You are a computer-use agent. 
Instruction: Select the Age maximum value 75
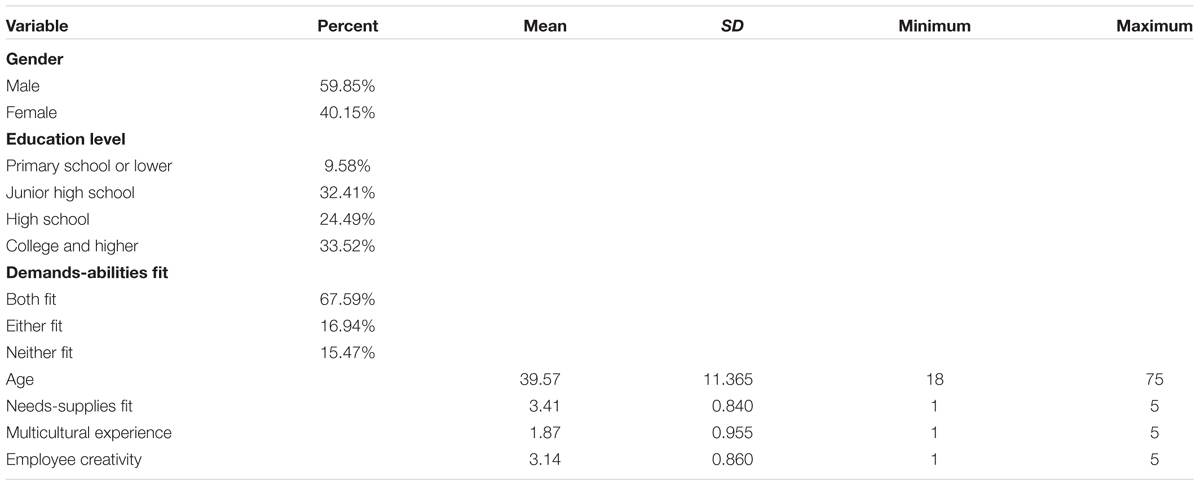[1155, 378]
